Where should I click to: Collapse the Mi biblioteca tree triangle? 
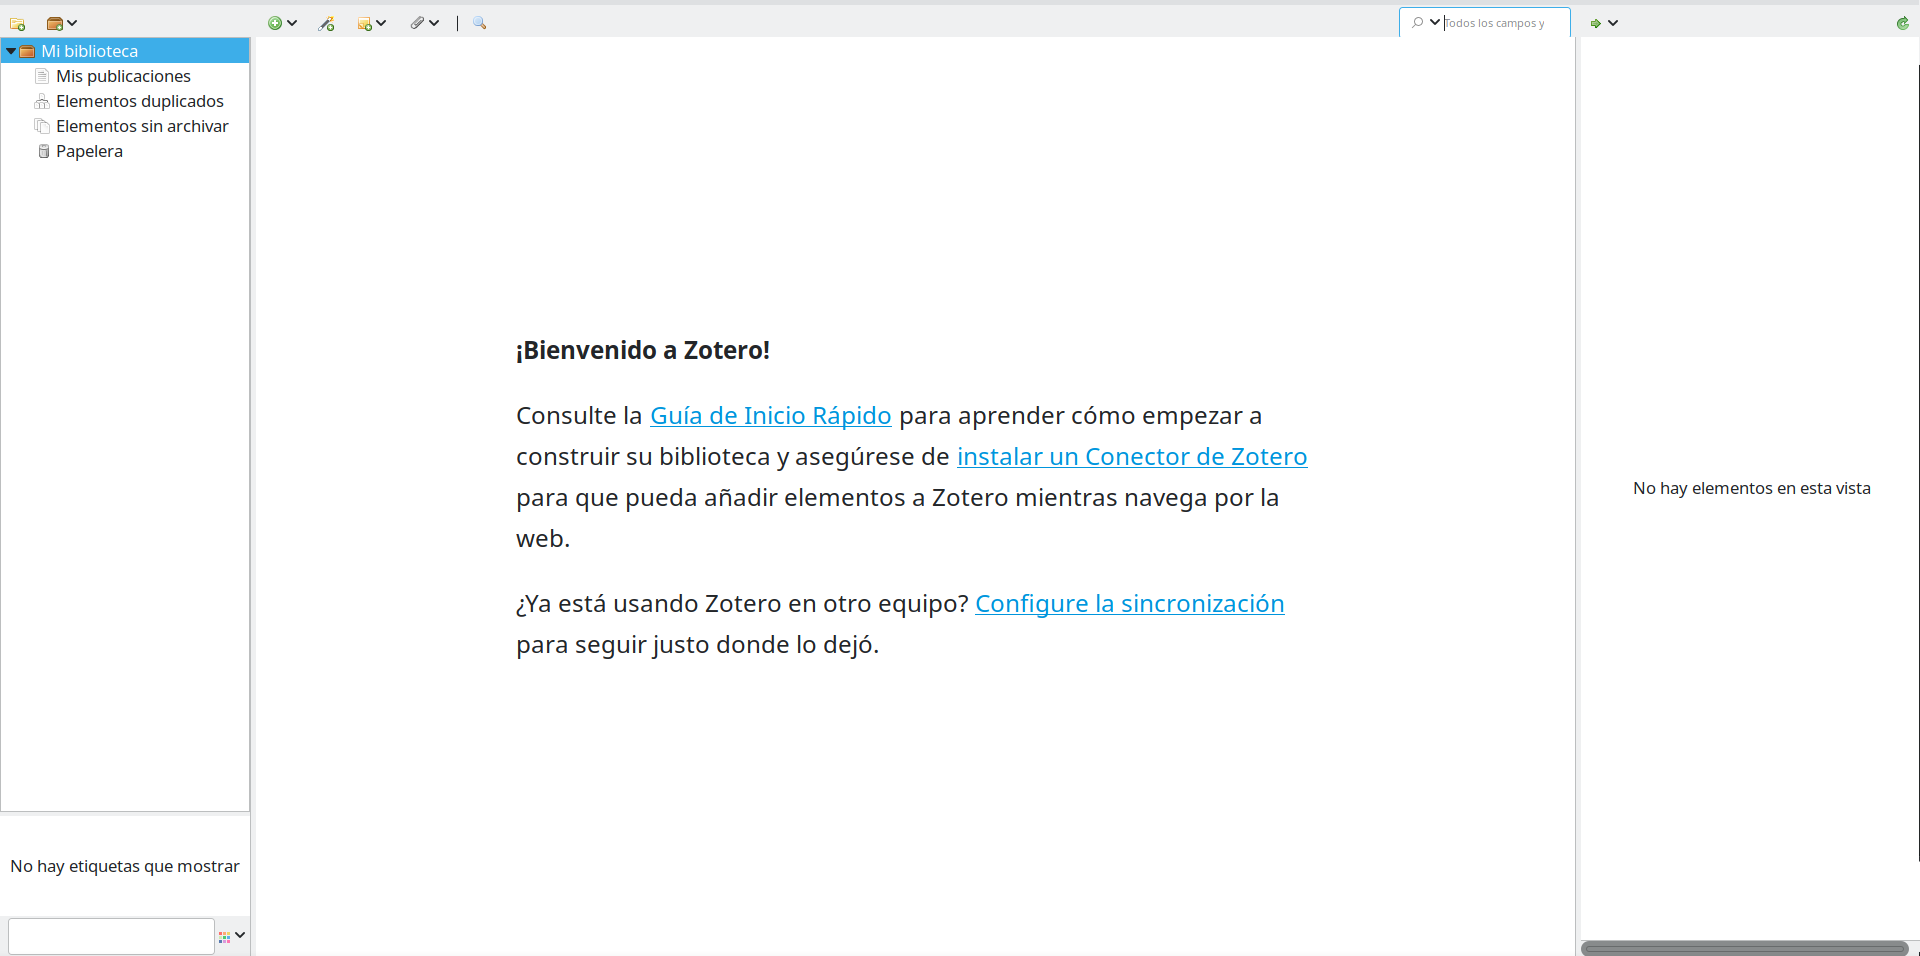tap(11, 51)
